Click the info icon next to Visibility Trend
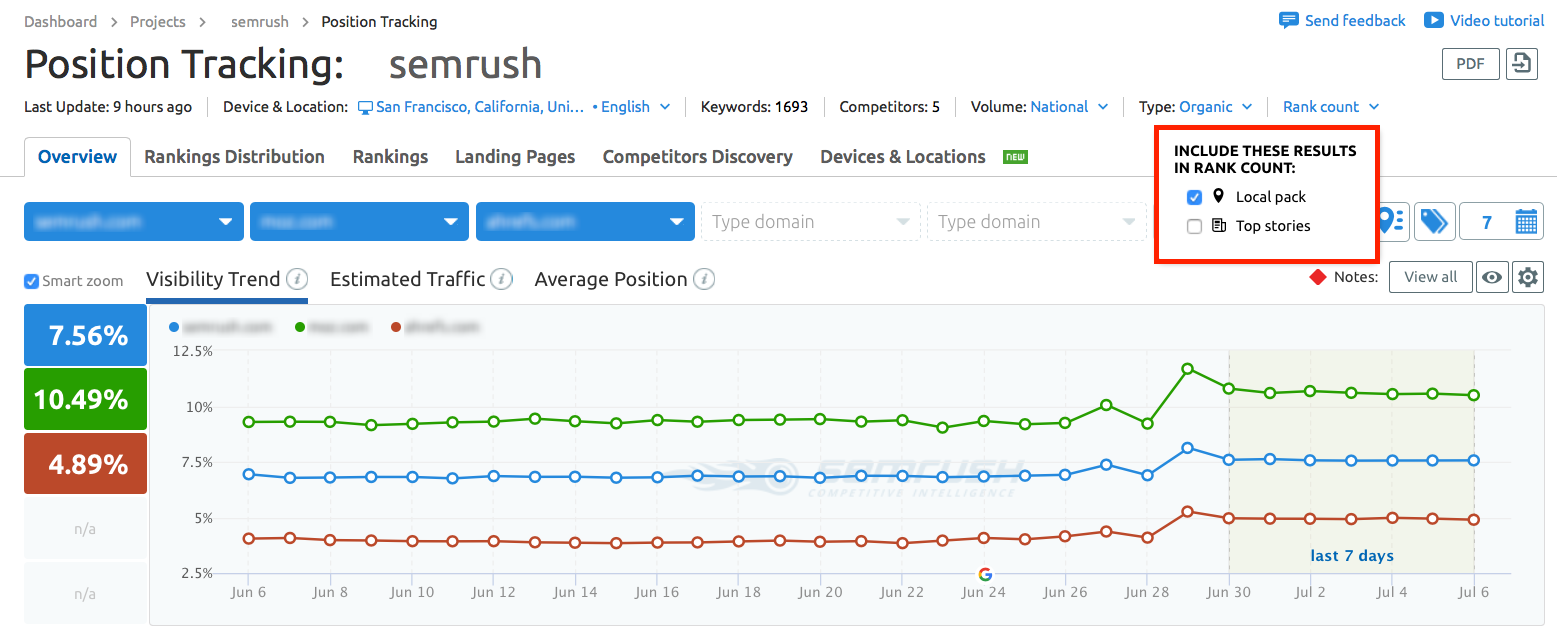 296,278
